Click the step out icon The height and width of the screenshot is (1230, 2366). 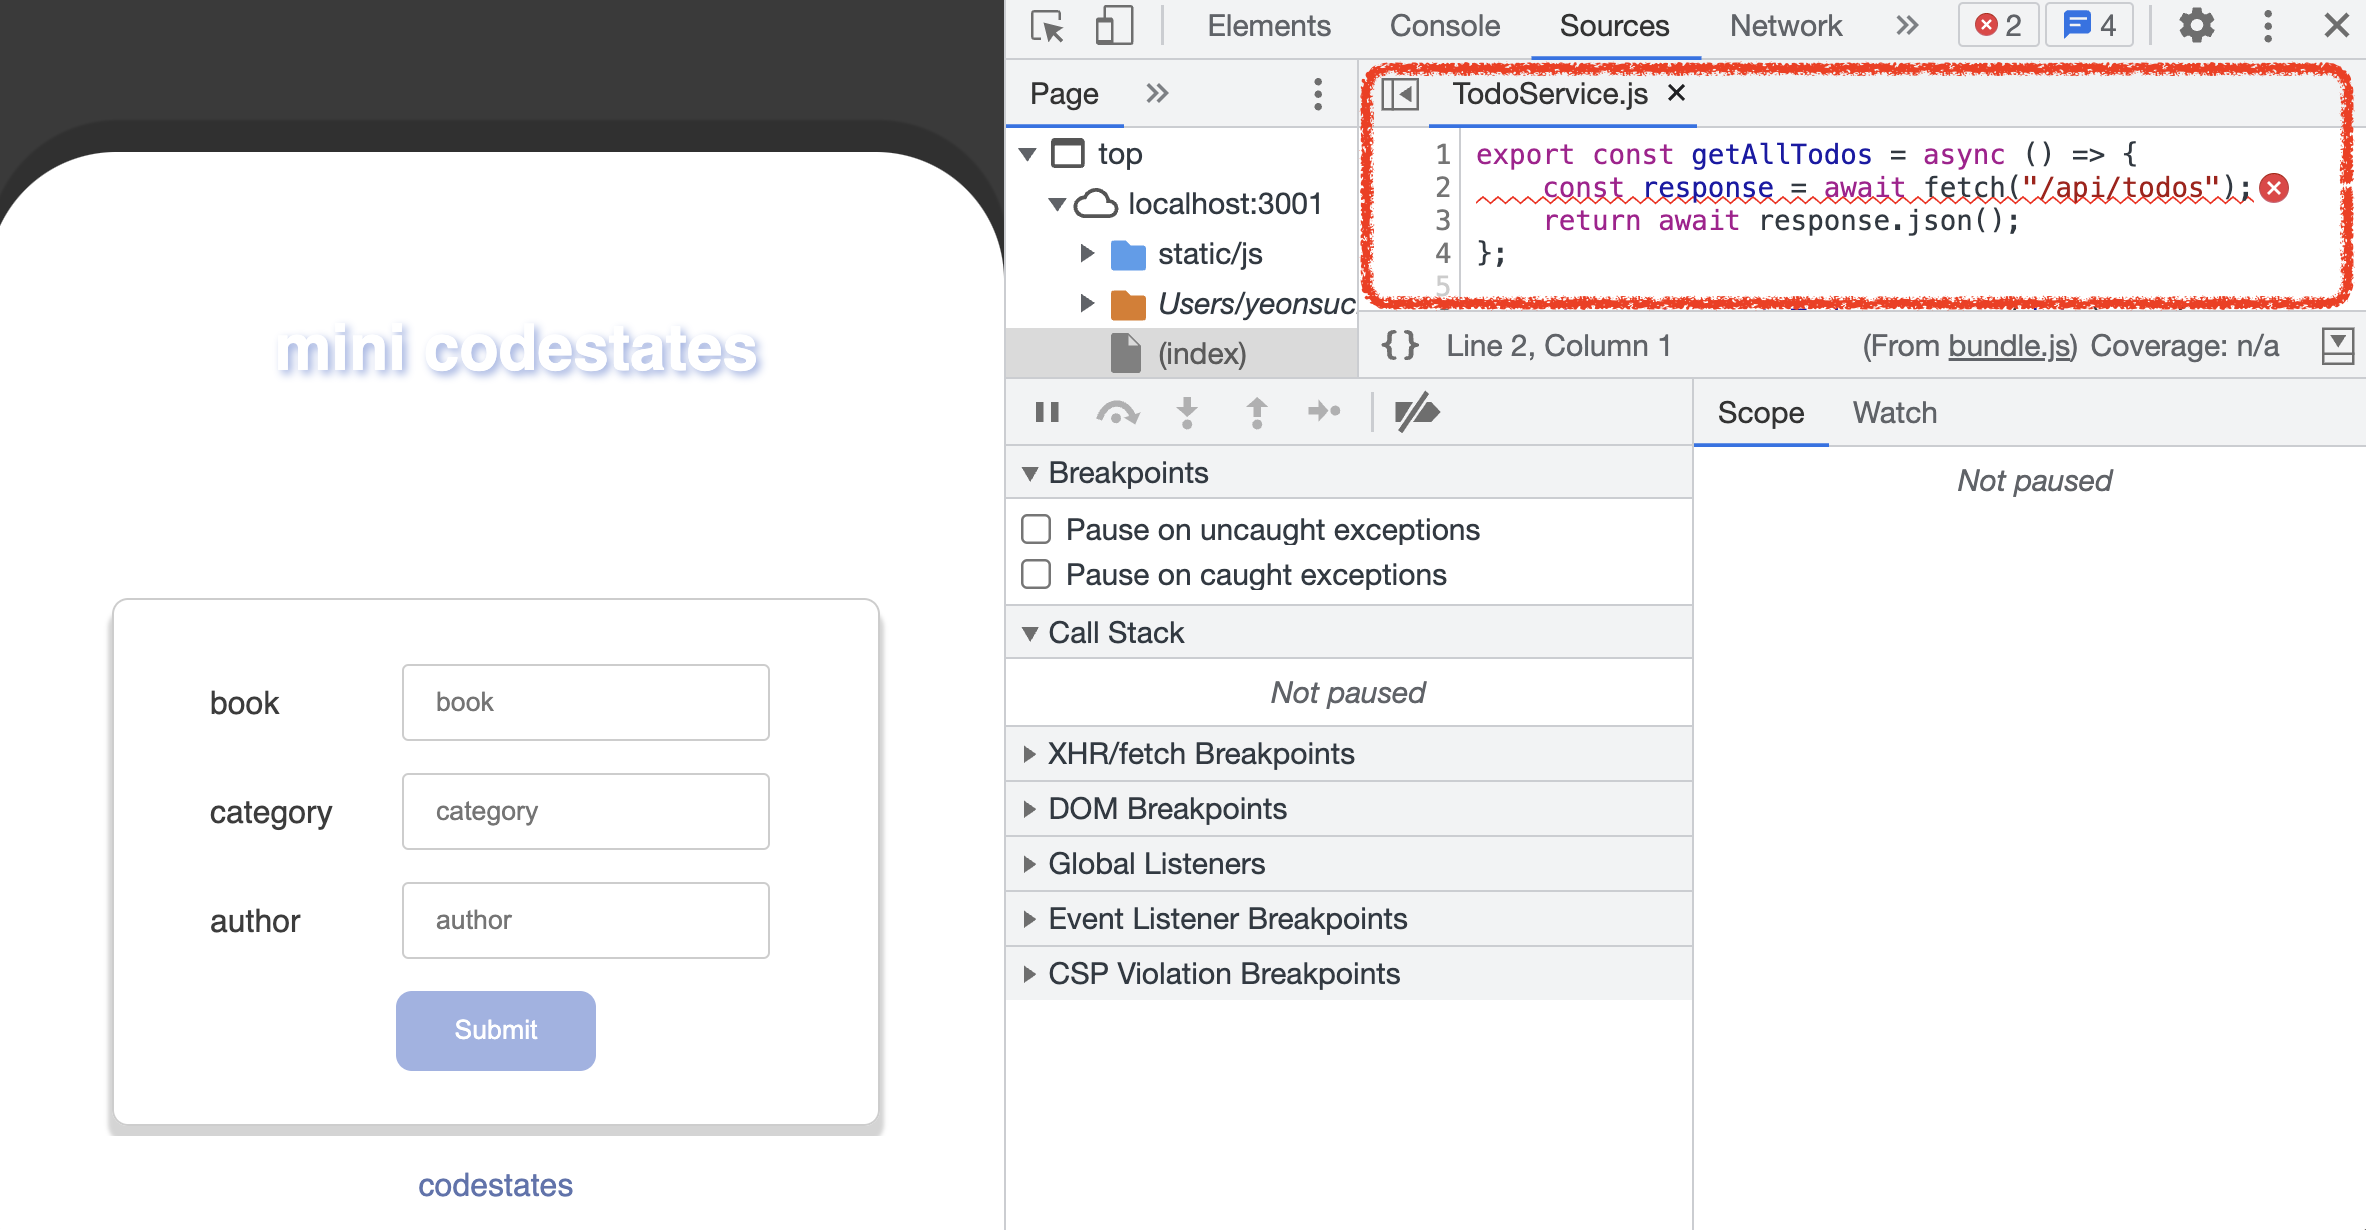(1257, 412)
